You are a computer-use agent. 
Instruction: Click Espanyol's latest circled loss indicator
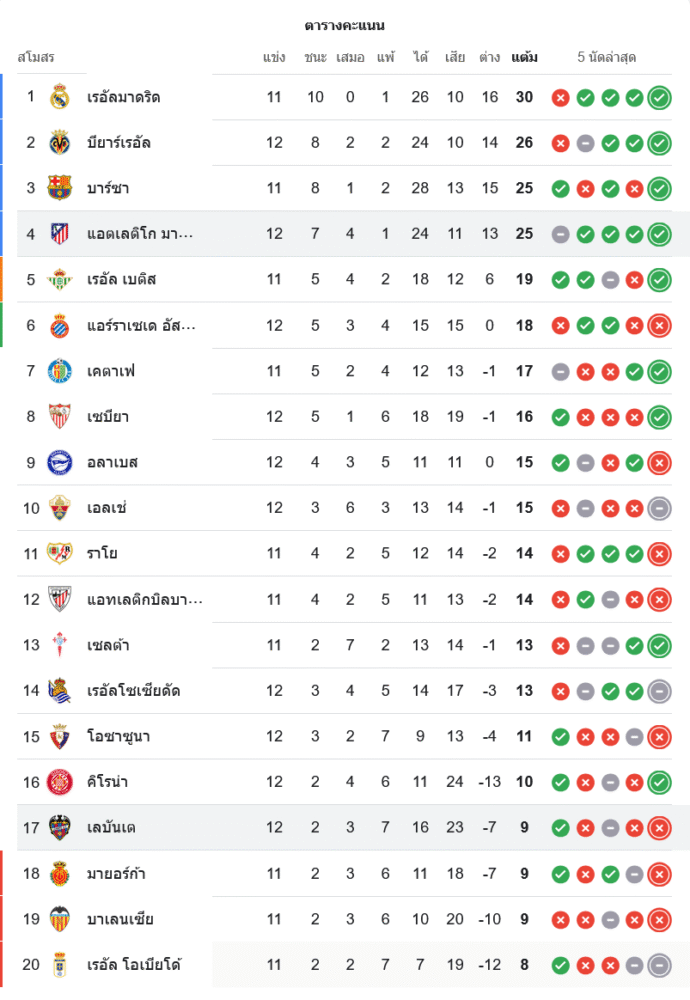click(x=659, y=325)
